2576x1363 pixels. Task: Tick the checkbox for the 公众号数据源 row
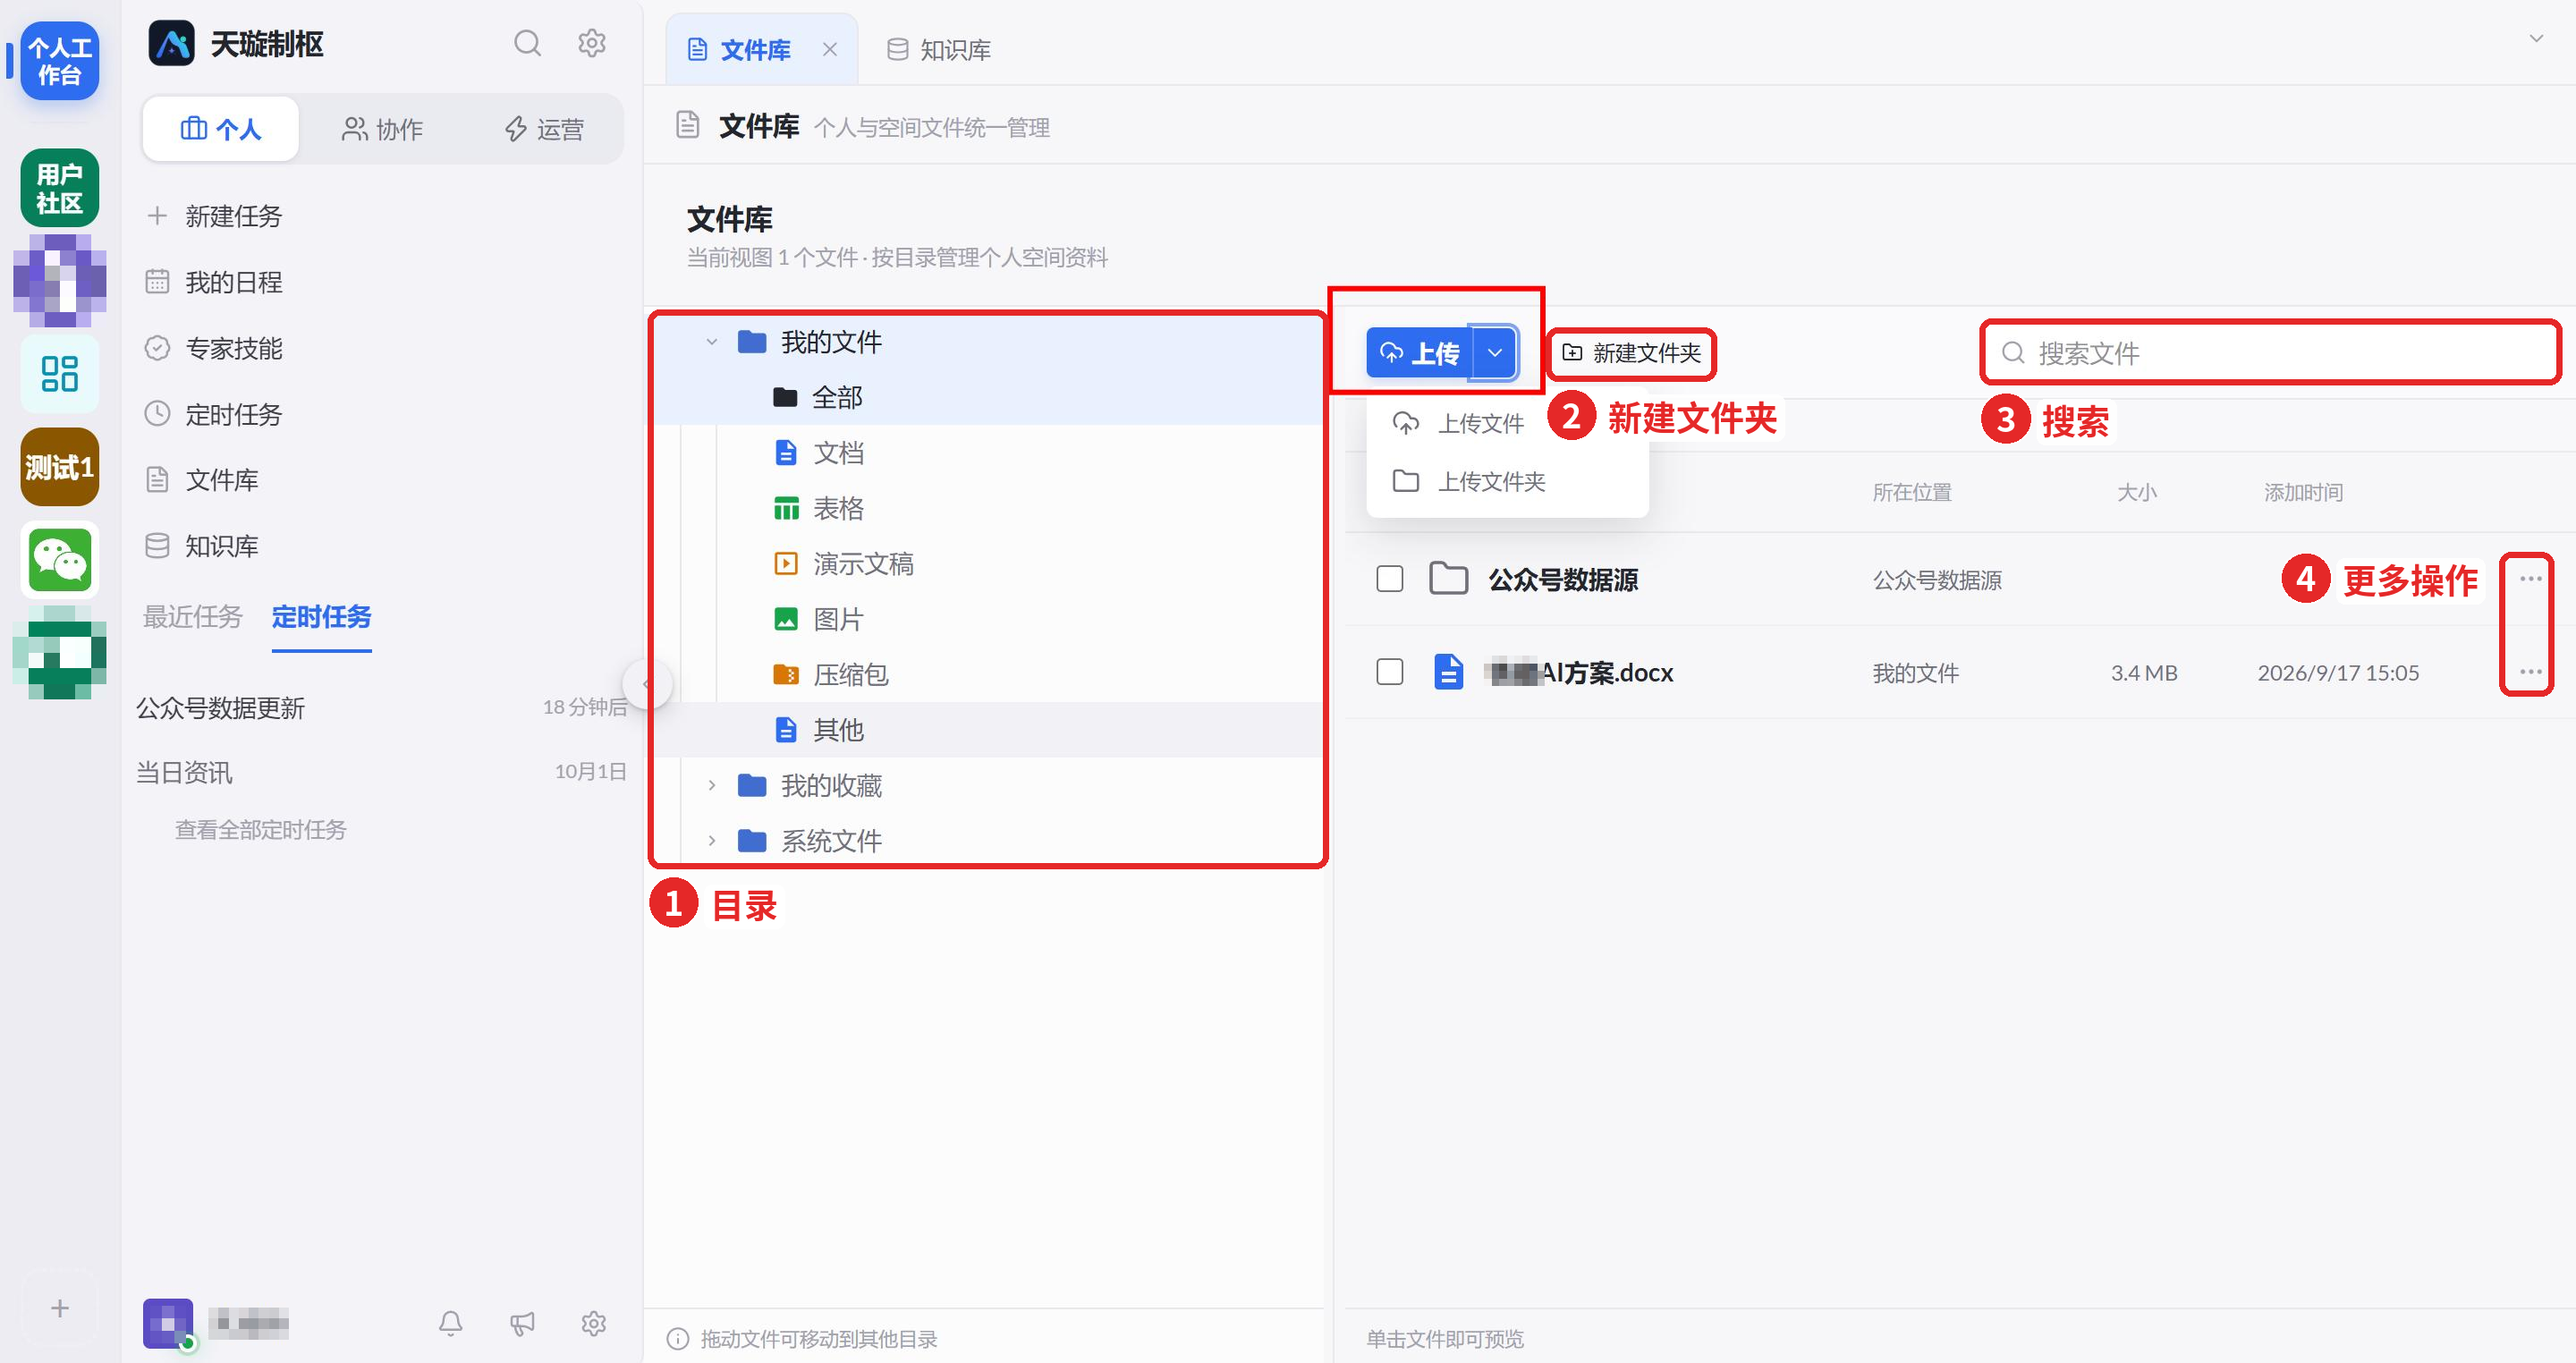tap(1390, 579)
